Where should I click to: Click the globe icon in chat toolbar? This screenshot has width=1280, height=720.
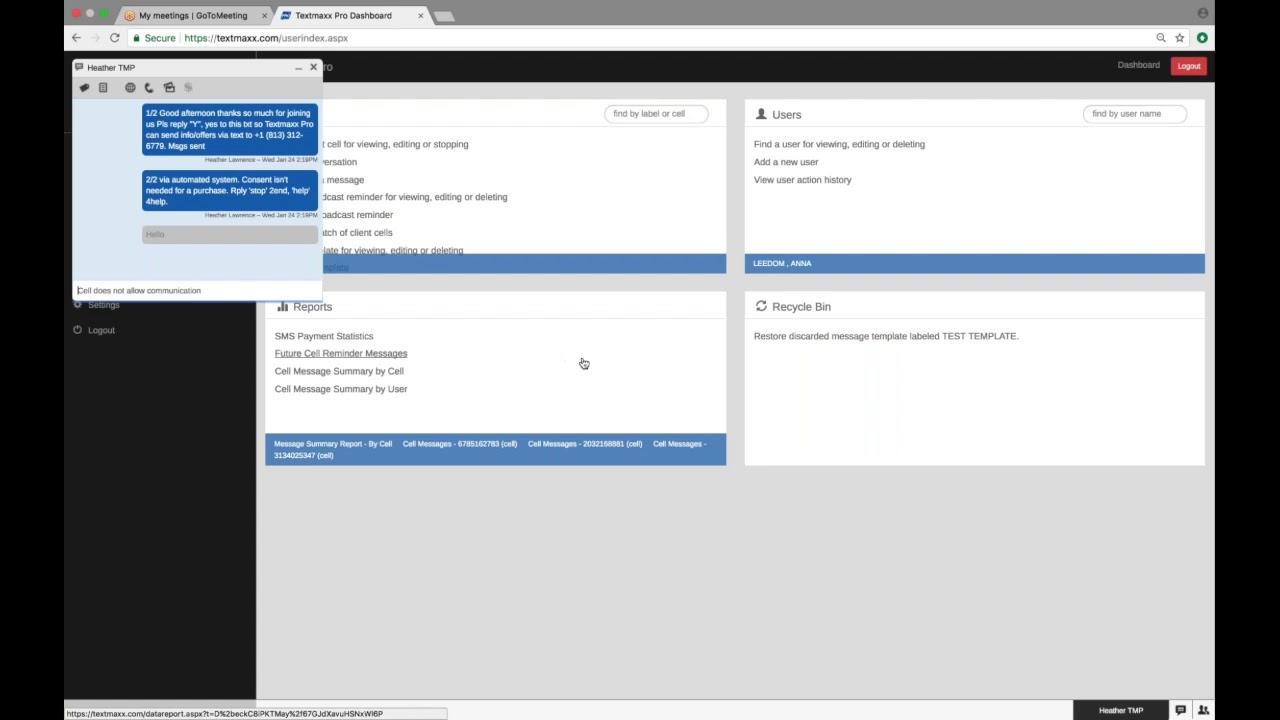[x=130, y=88]
